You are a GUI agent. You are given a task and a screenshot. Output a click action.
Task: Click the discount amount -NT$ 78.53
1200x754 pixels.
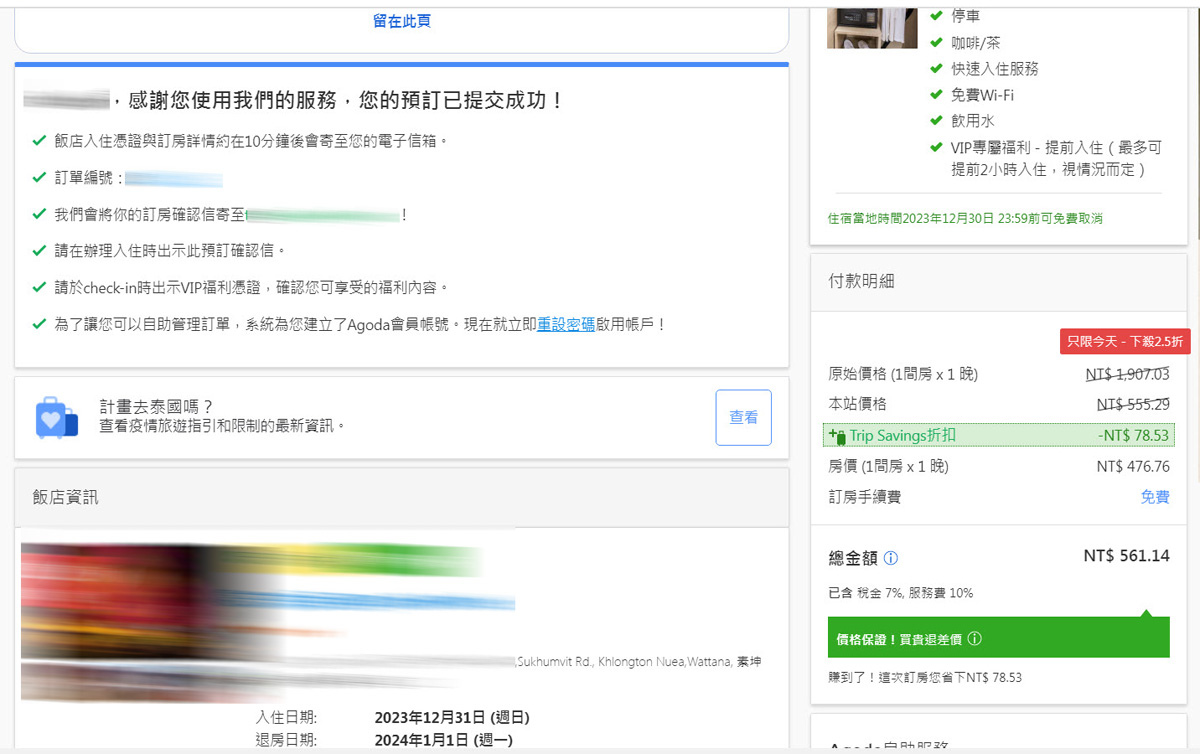tap(1133, 435)
